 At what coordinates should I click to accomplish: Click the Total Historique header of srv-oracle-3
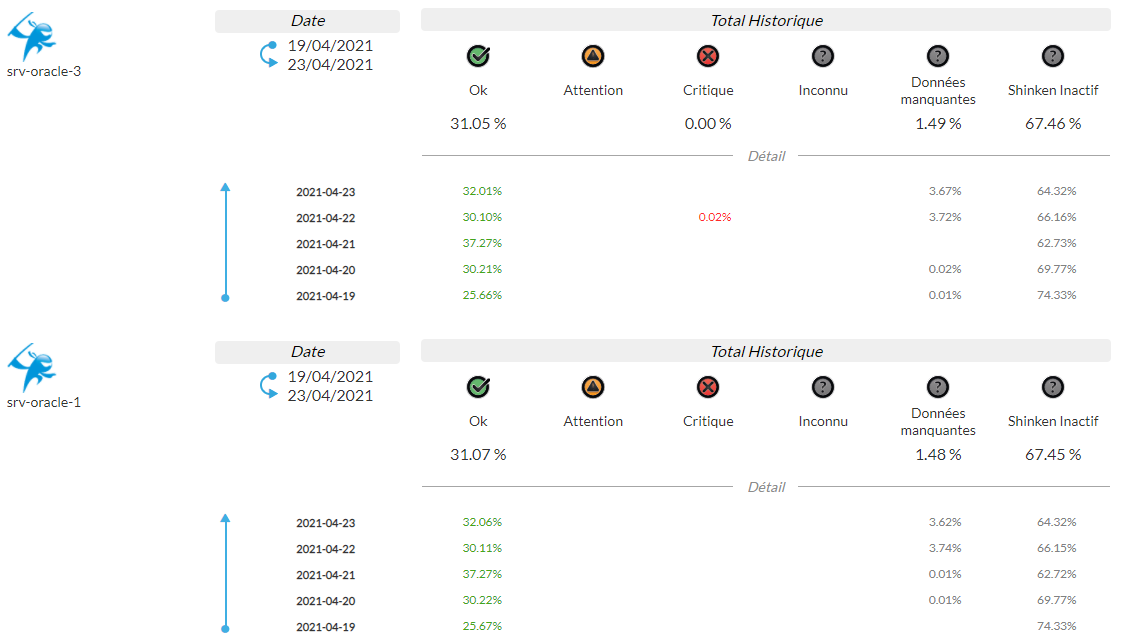[766, 20]
